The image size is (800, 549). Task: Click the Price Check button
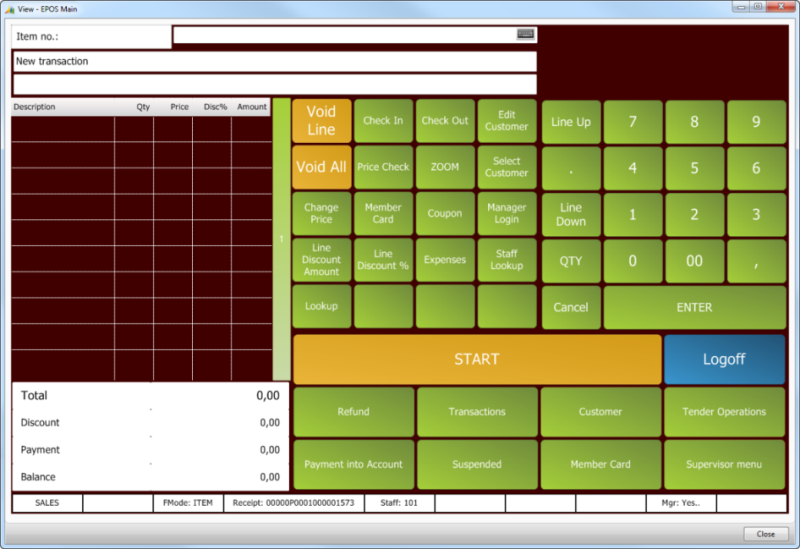tap(383, 167)
